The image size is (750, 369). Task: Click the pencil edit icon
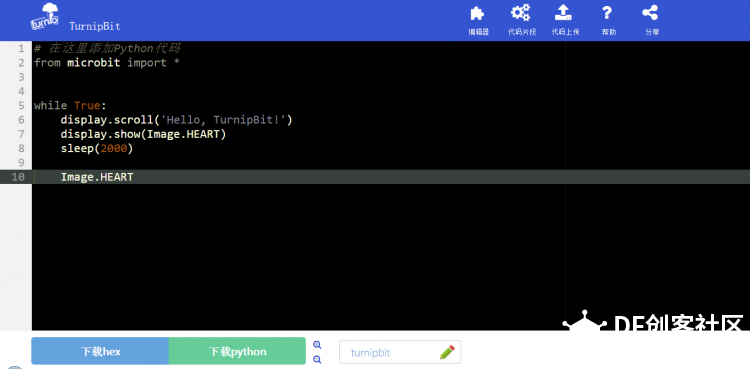[447, 352]
